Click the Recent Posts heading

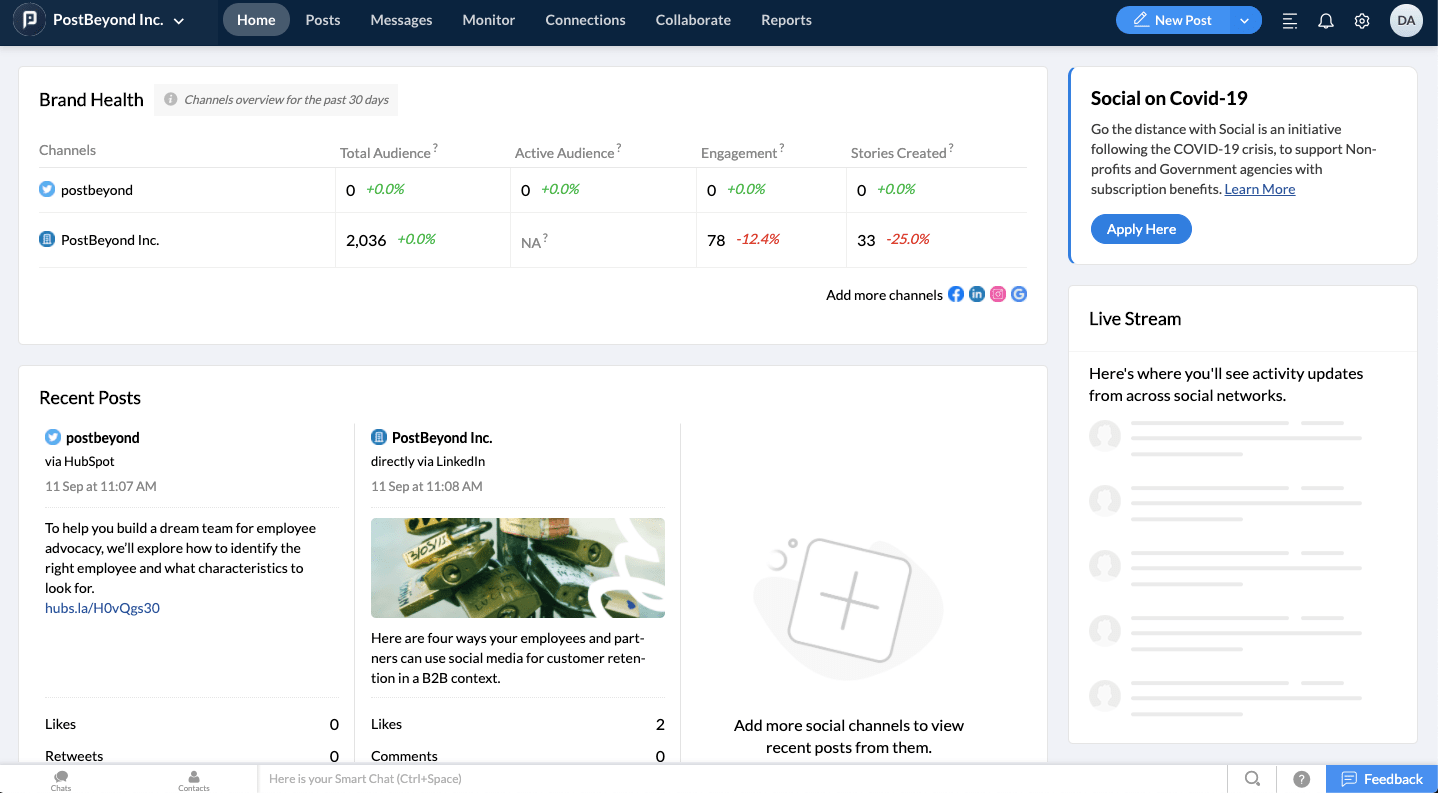coord(90,398)
